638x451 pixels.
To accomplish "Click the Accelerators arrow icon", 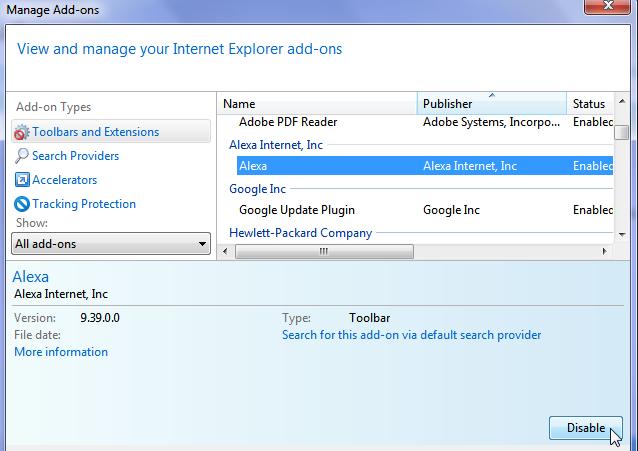I will pos(22,180).
